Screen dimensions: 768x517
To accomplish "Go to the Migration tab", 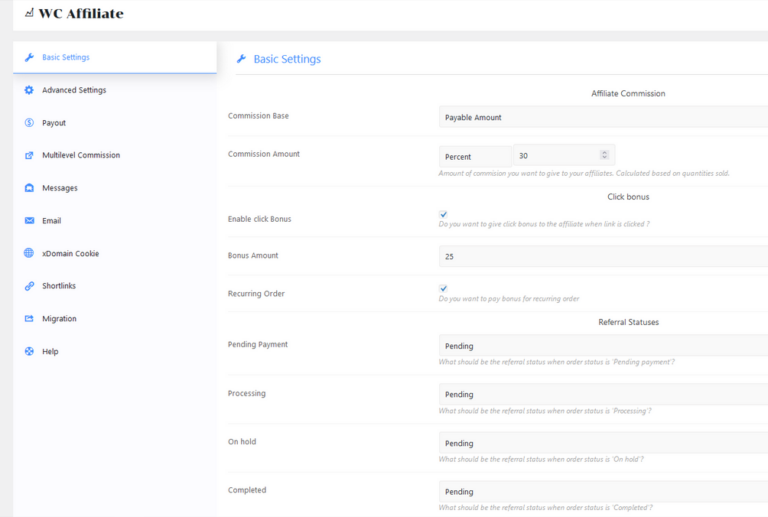I will point(115,319).
